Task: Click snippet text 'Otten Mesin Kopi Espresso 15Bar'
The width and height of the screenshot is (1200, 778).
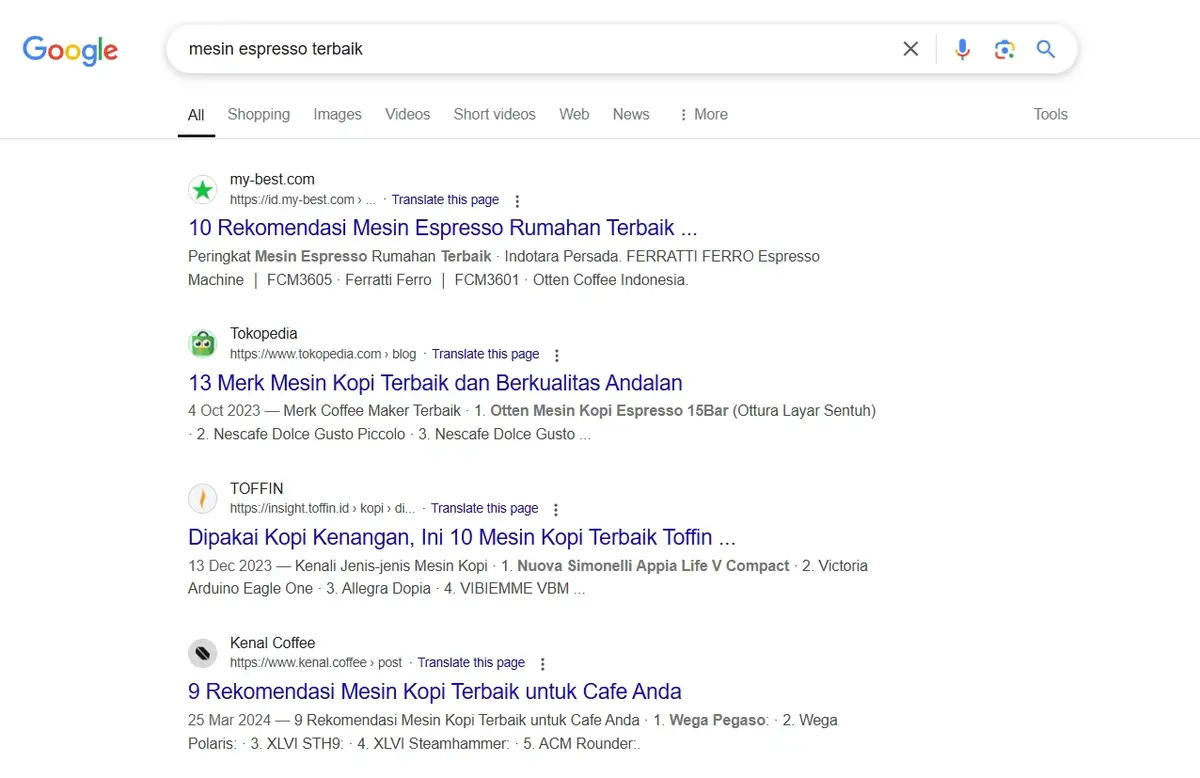Action: 610,411
